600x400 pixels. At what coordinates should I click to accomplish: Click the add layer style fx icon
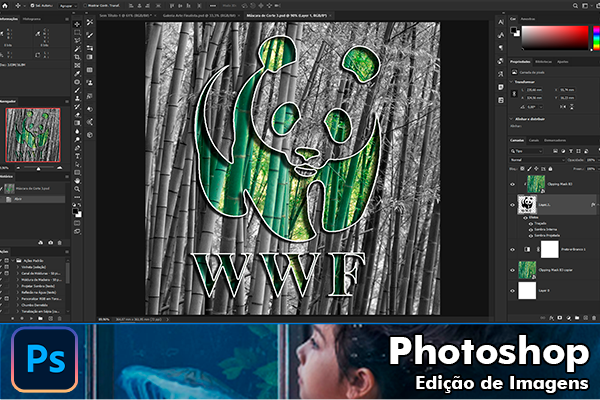(551, 318)
